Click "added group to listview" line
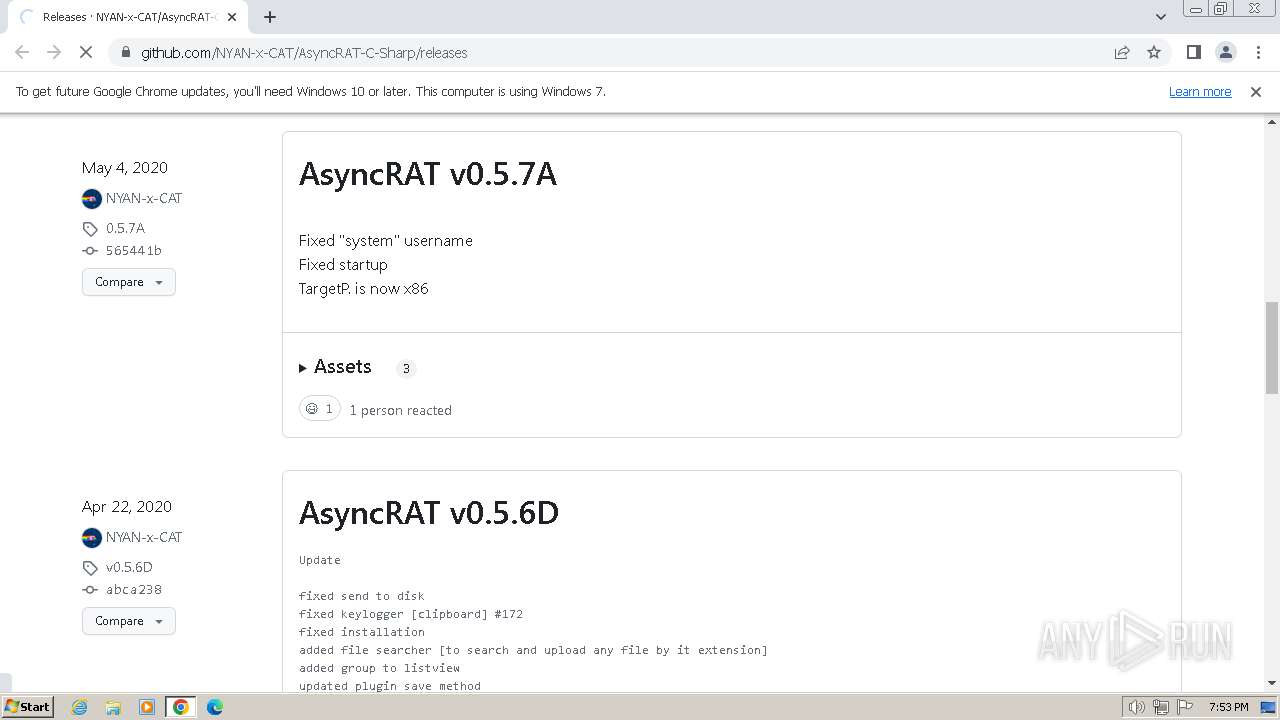Viewport: 1280px width, 720px height. [x=379, y=668]
